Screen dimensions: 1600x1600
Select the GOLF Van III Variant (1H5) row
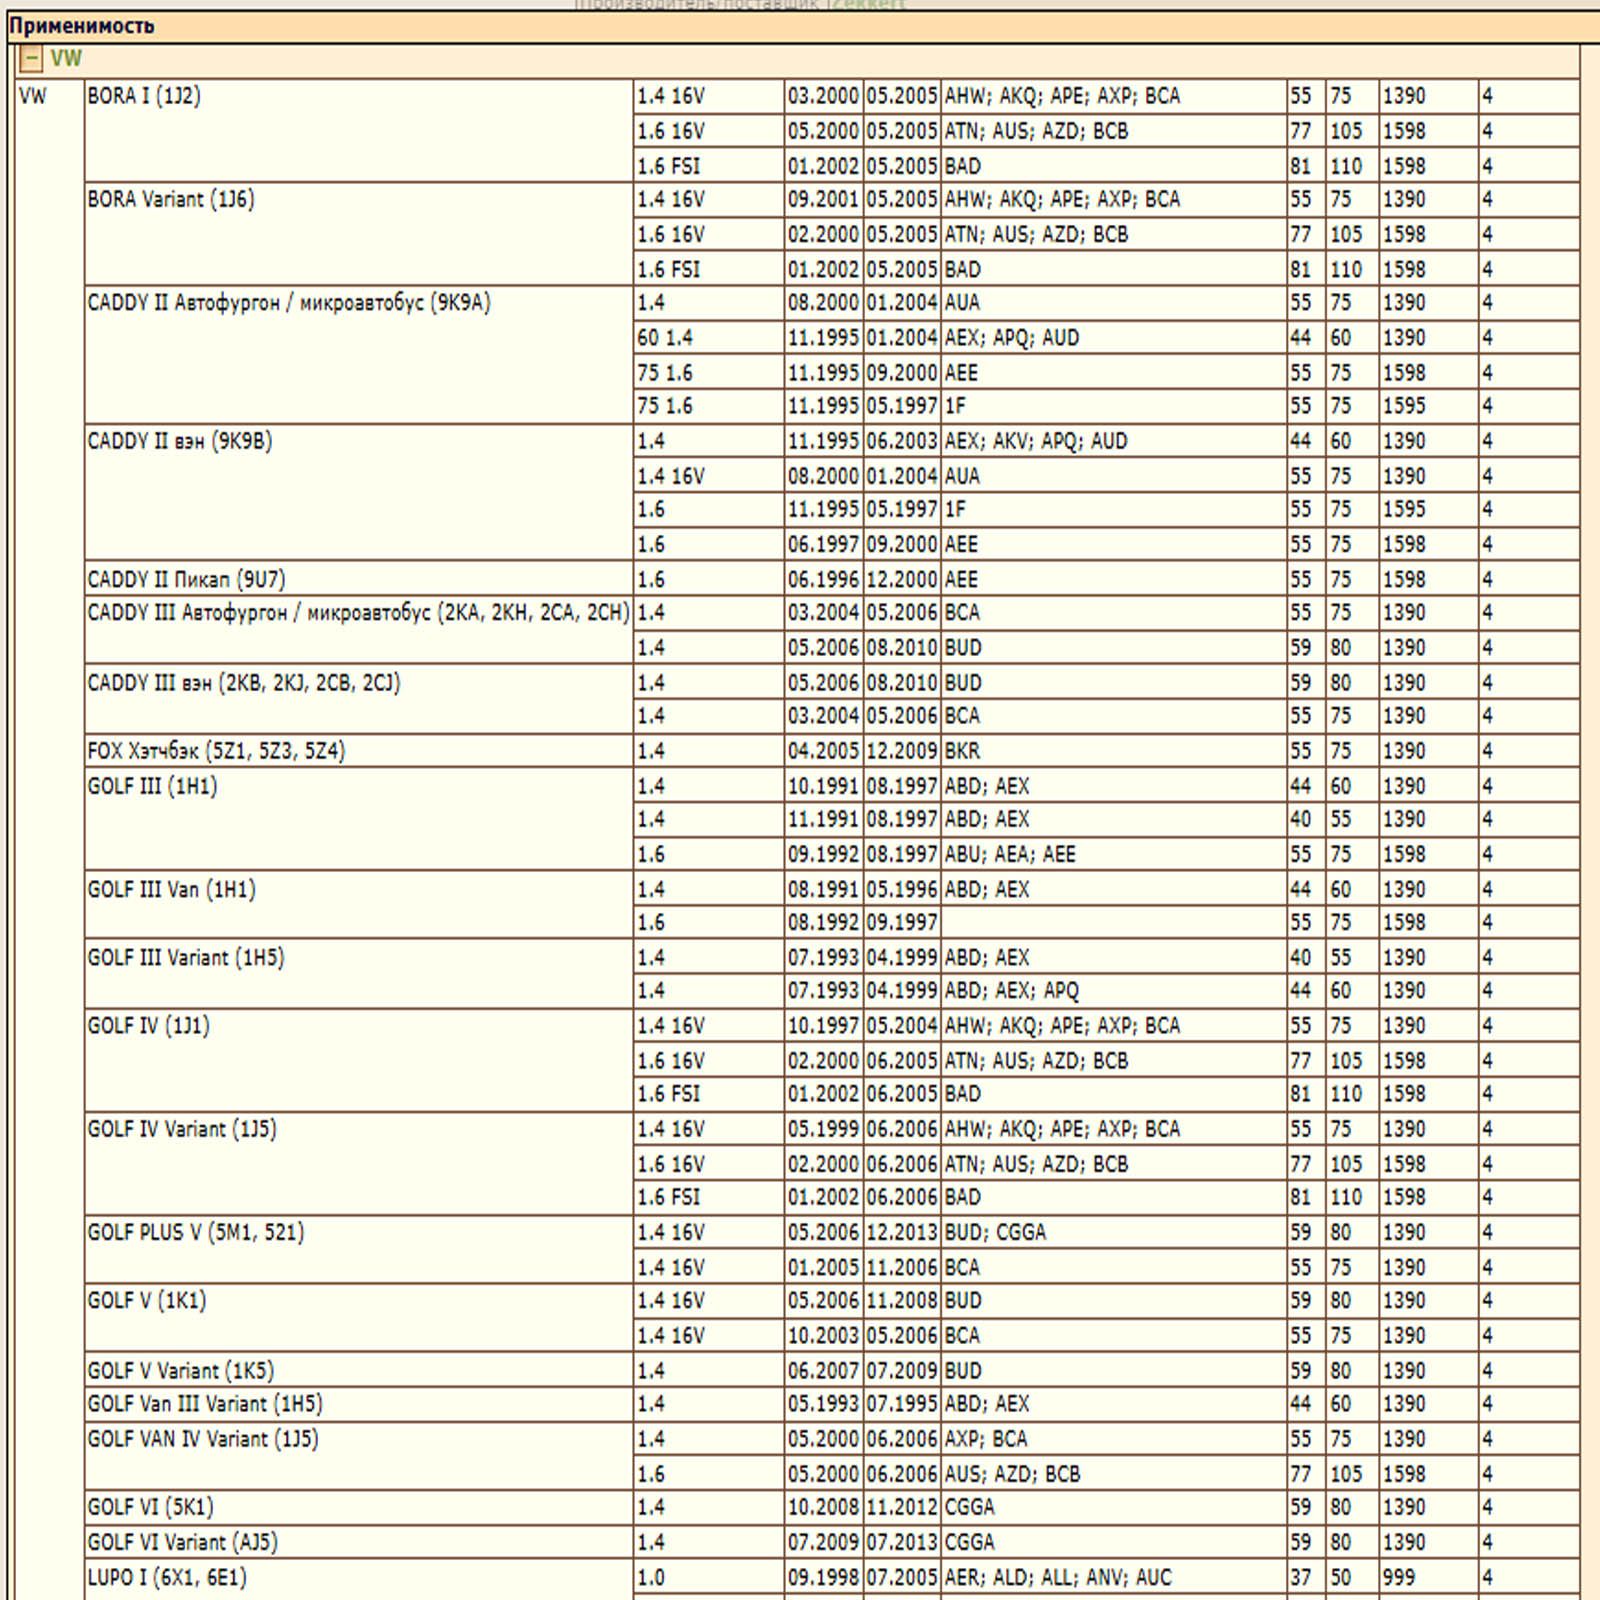point(205,1404)
